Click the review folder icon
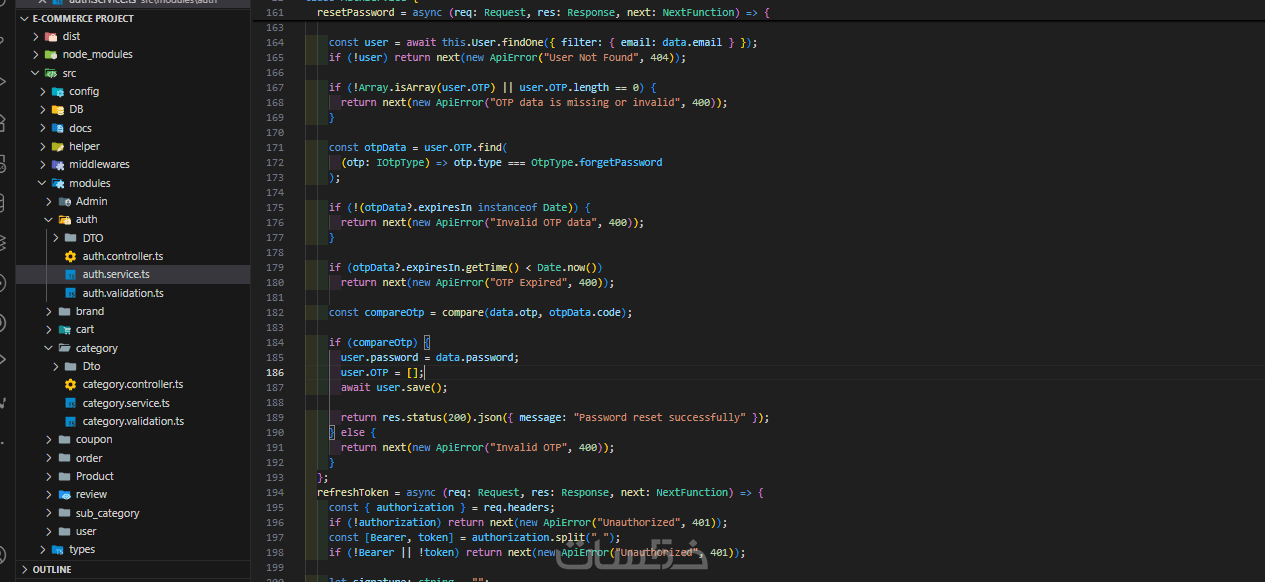Screen dimensions: 1265x582 (x=64, y=494)
